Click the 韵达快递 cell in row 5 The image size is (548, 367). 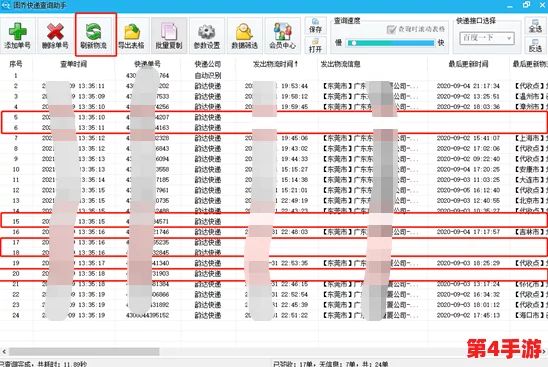coord(208,117)
